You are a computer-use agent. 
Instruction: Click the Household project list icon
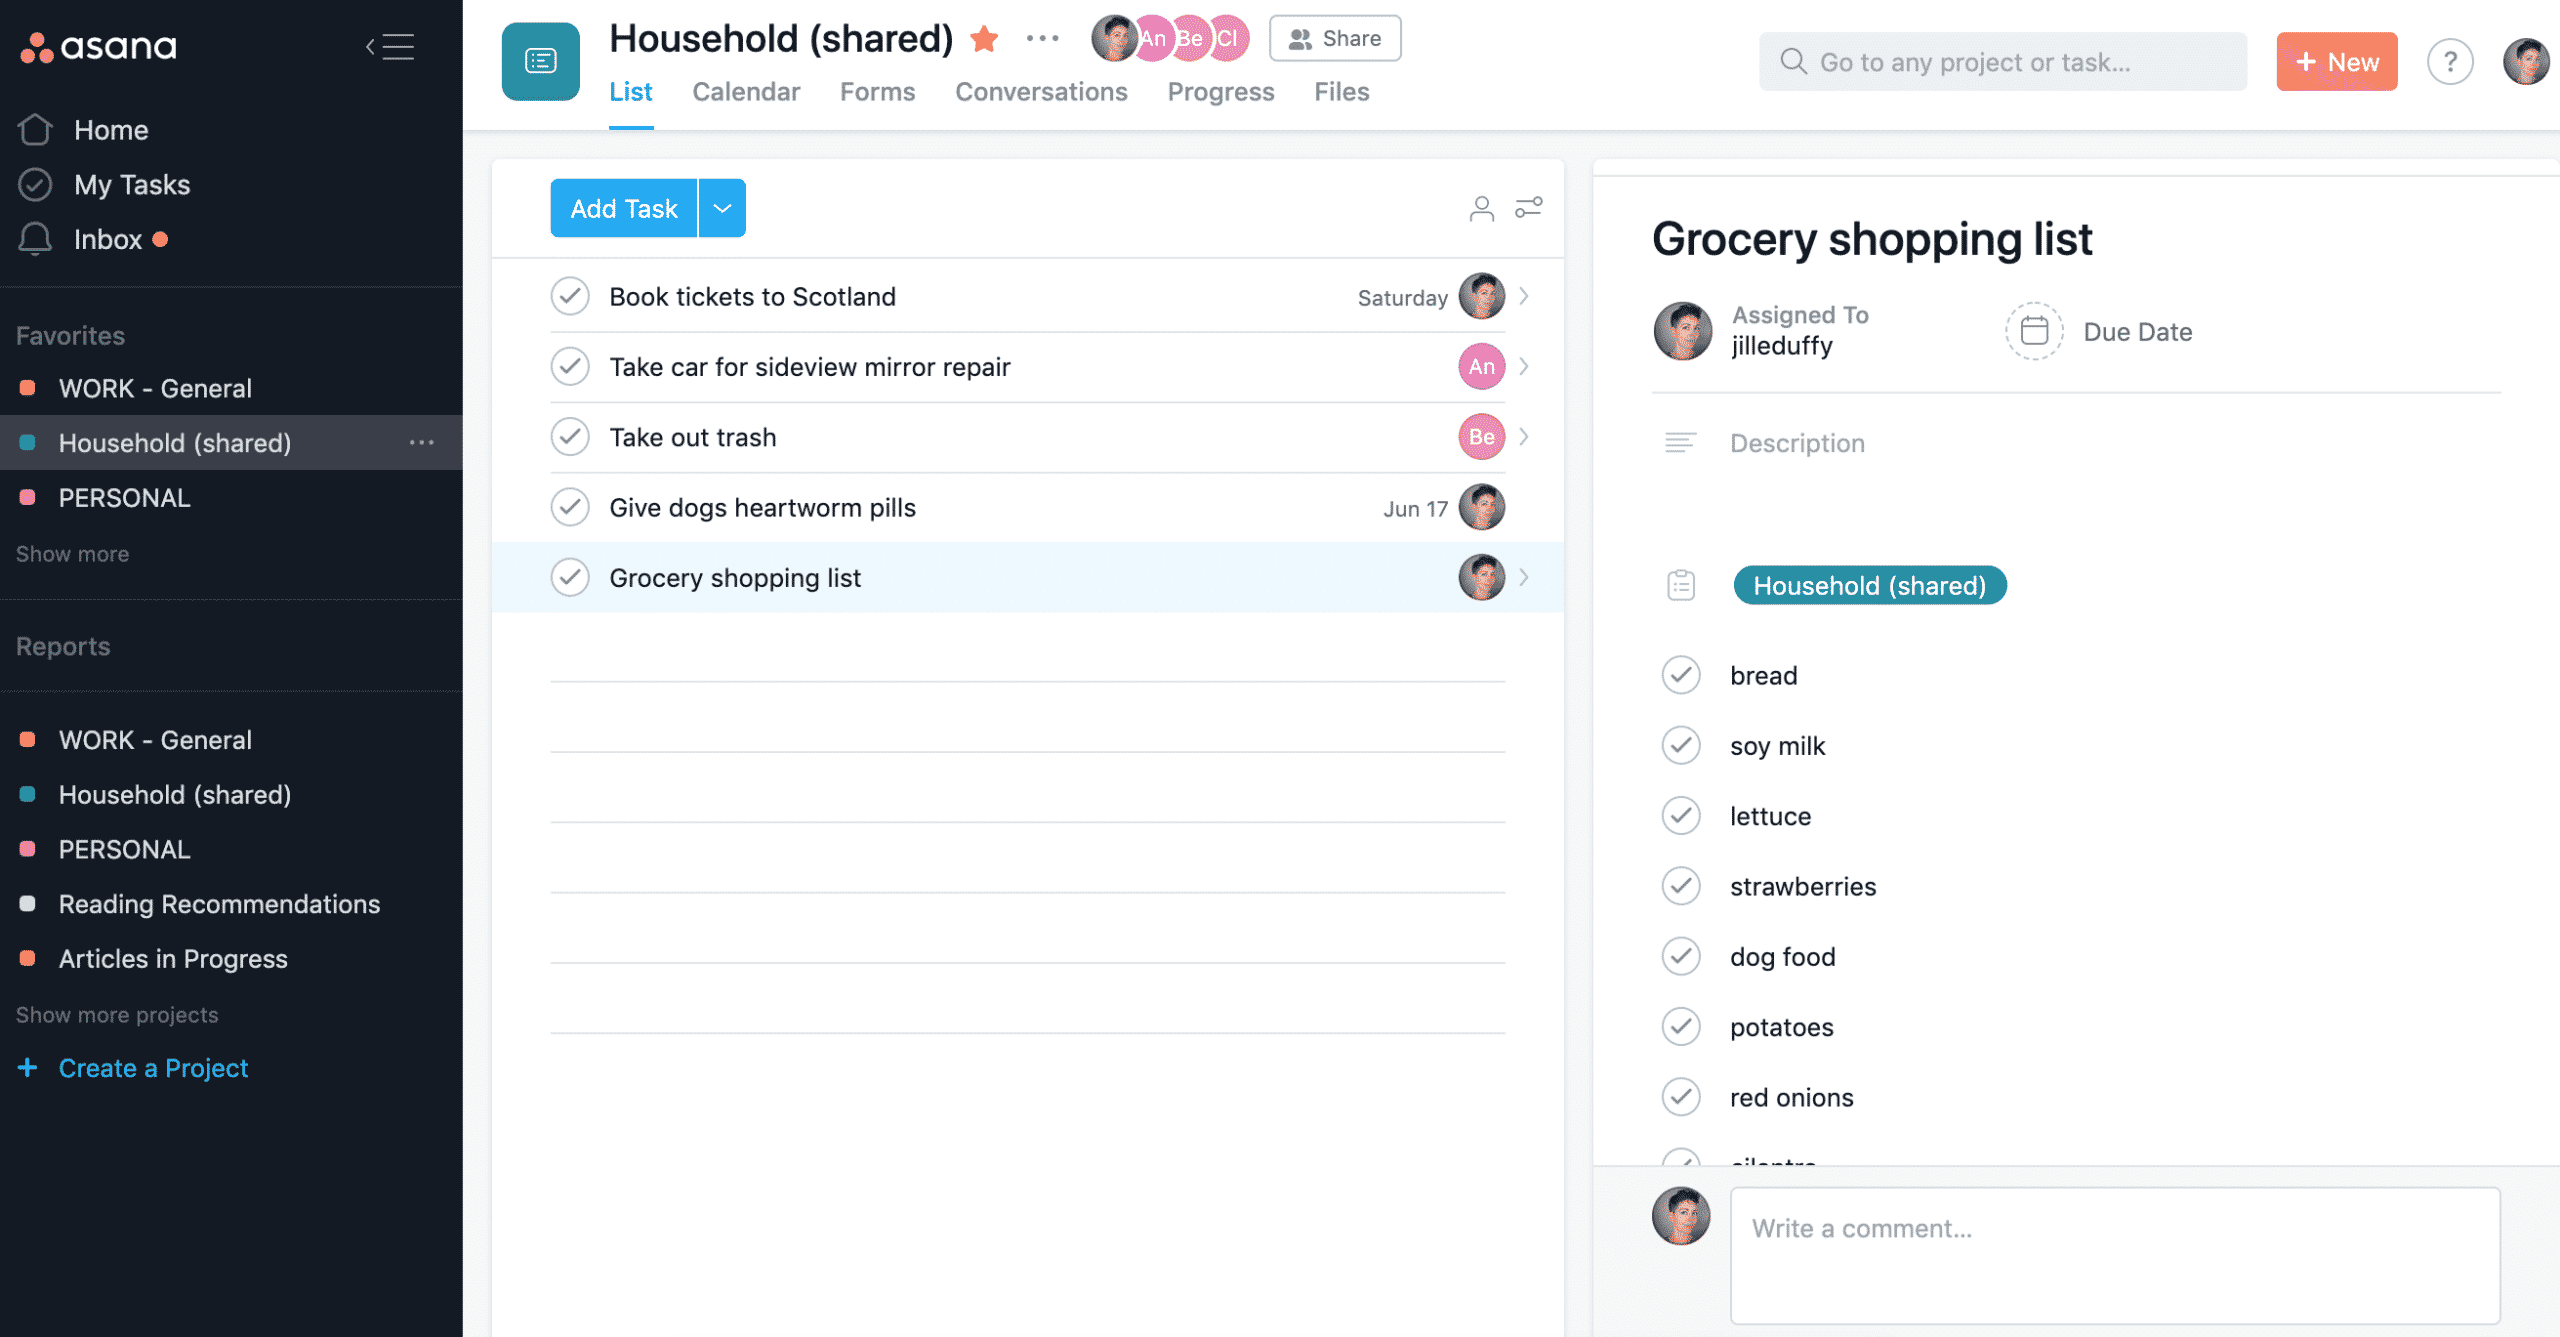coord(540,62)
